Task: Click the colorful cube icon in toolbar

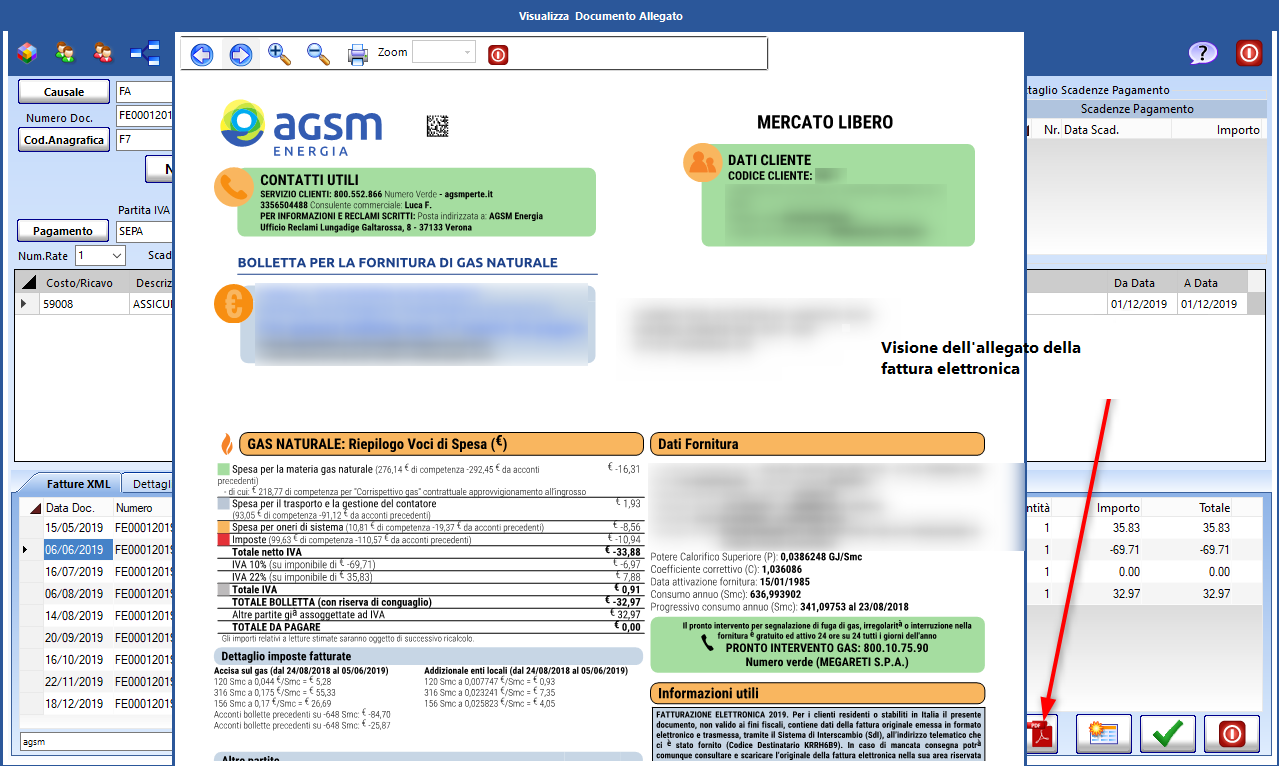Action: [x=27, y=52]
